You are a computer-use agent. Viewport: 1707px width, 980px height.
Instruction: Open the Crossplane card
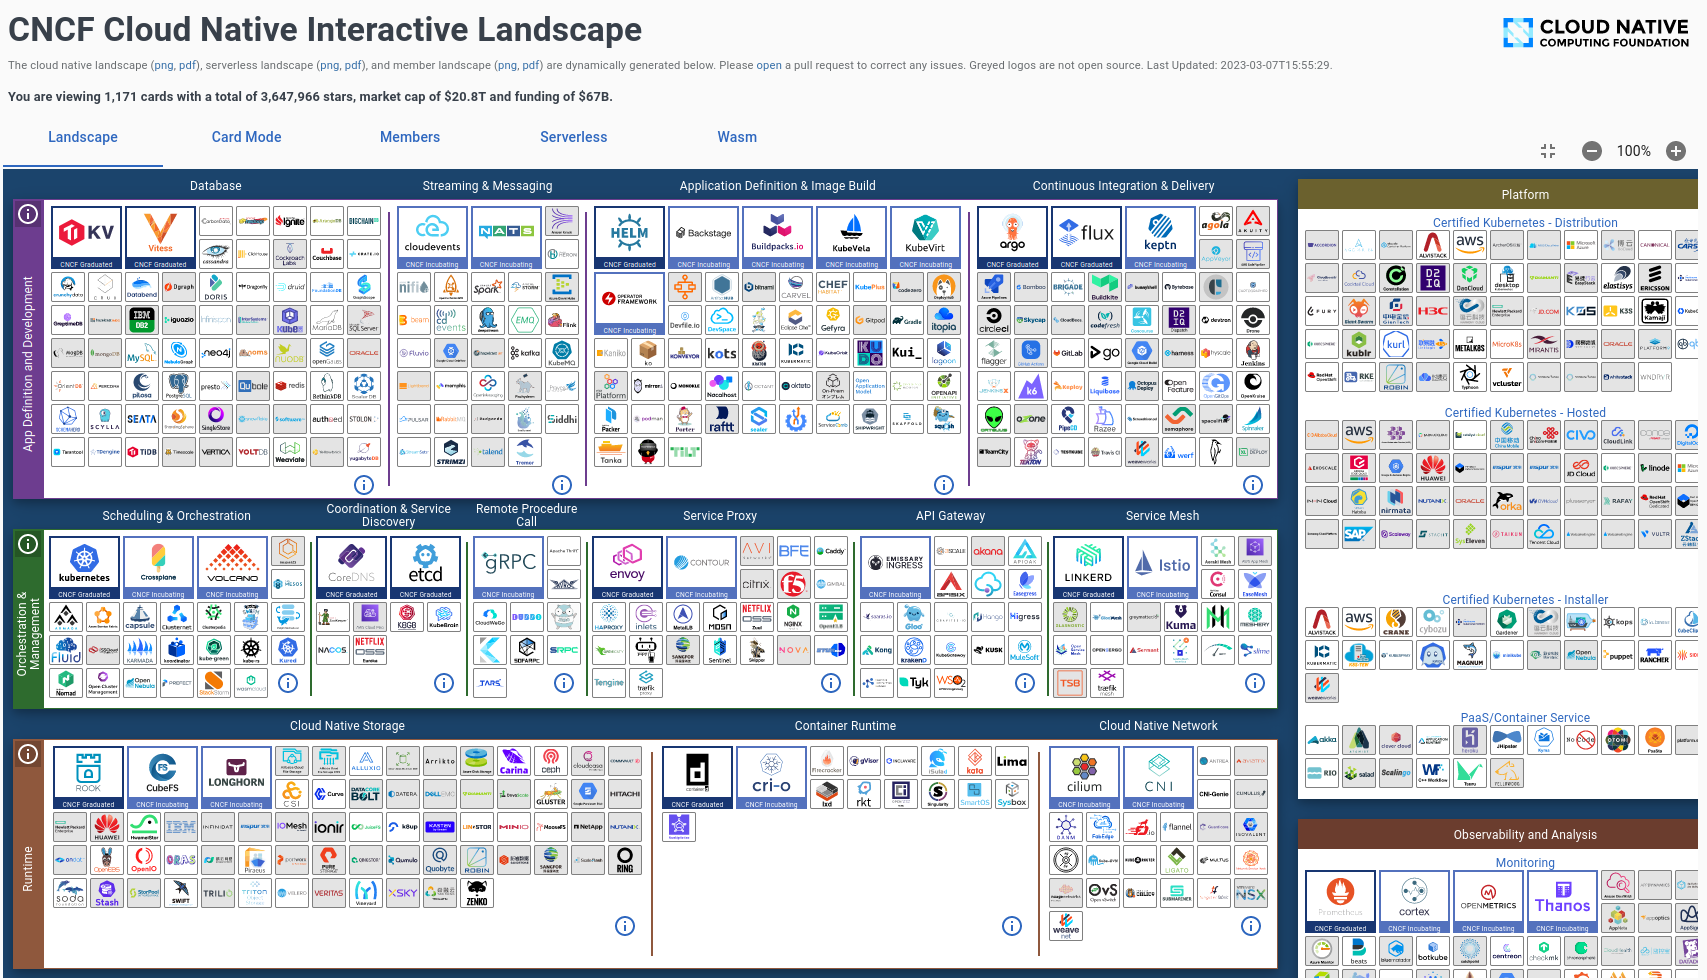click(x=159, y=568)
